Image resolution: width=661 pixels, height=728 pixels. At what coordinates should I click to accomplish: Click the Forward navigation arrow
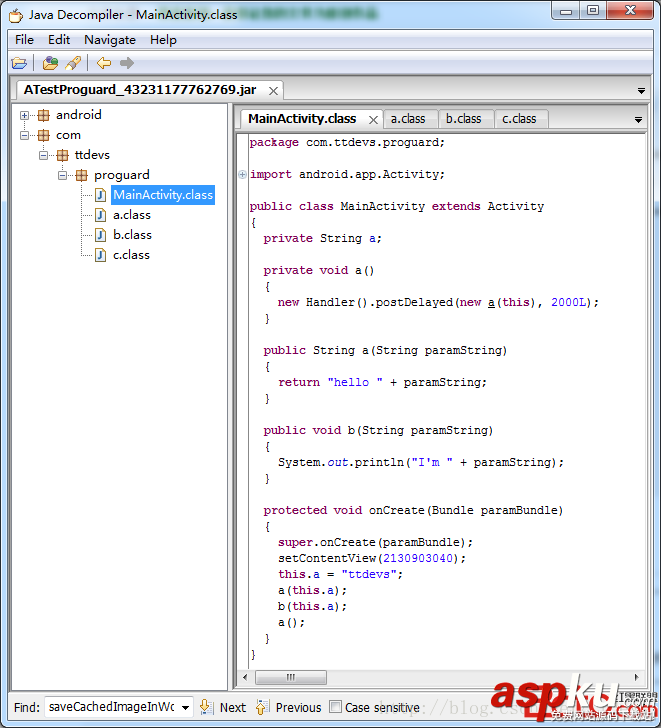(x=127, y=63)
